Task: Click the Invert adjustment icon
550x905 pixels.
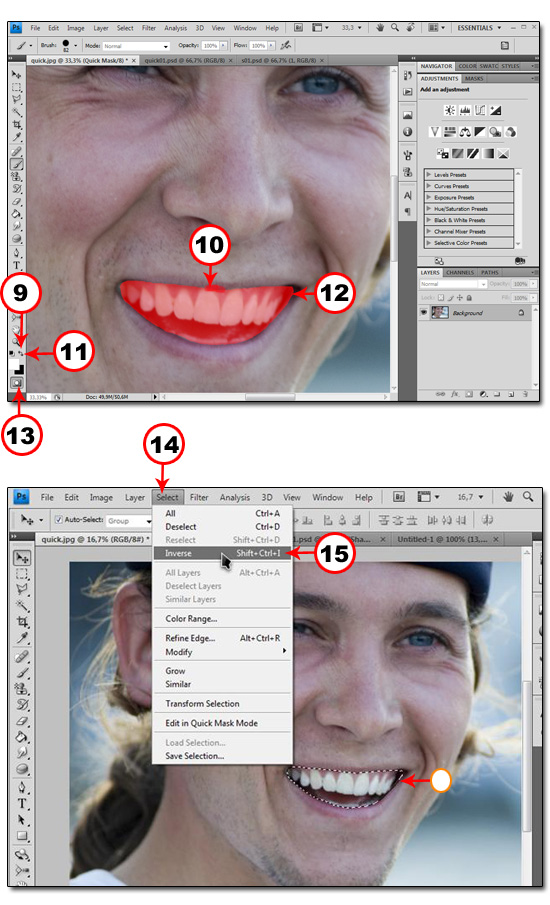Action: [x=443, y=154]
